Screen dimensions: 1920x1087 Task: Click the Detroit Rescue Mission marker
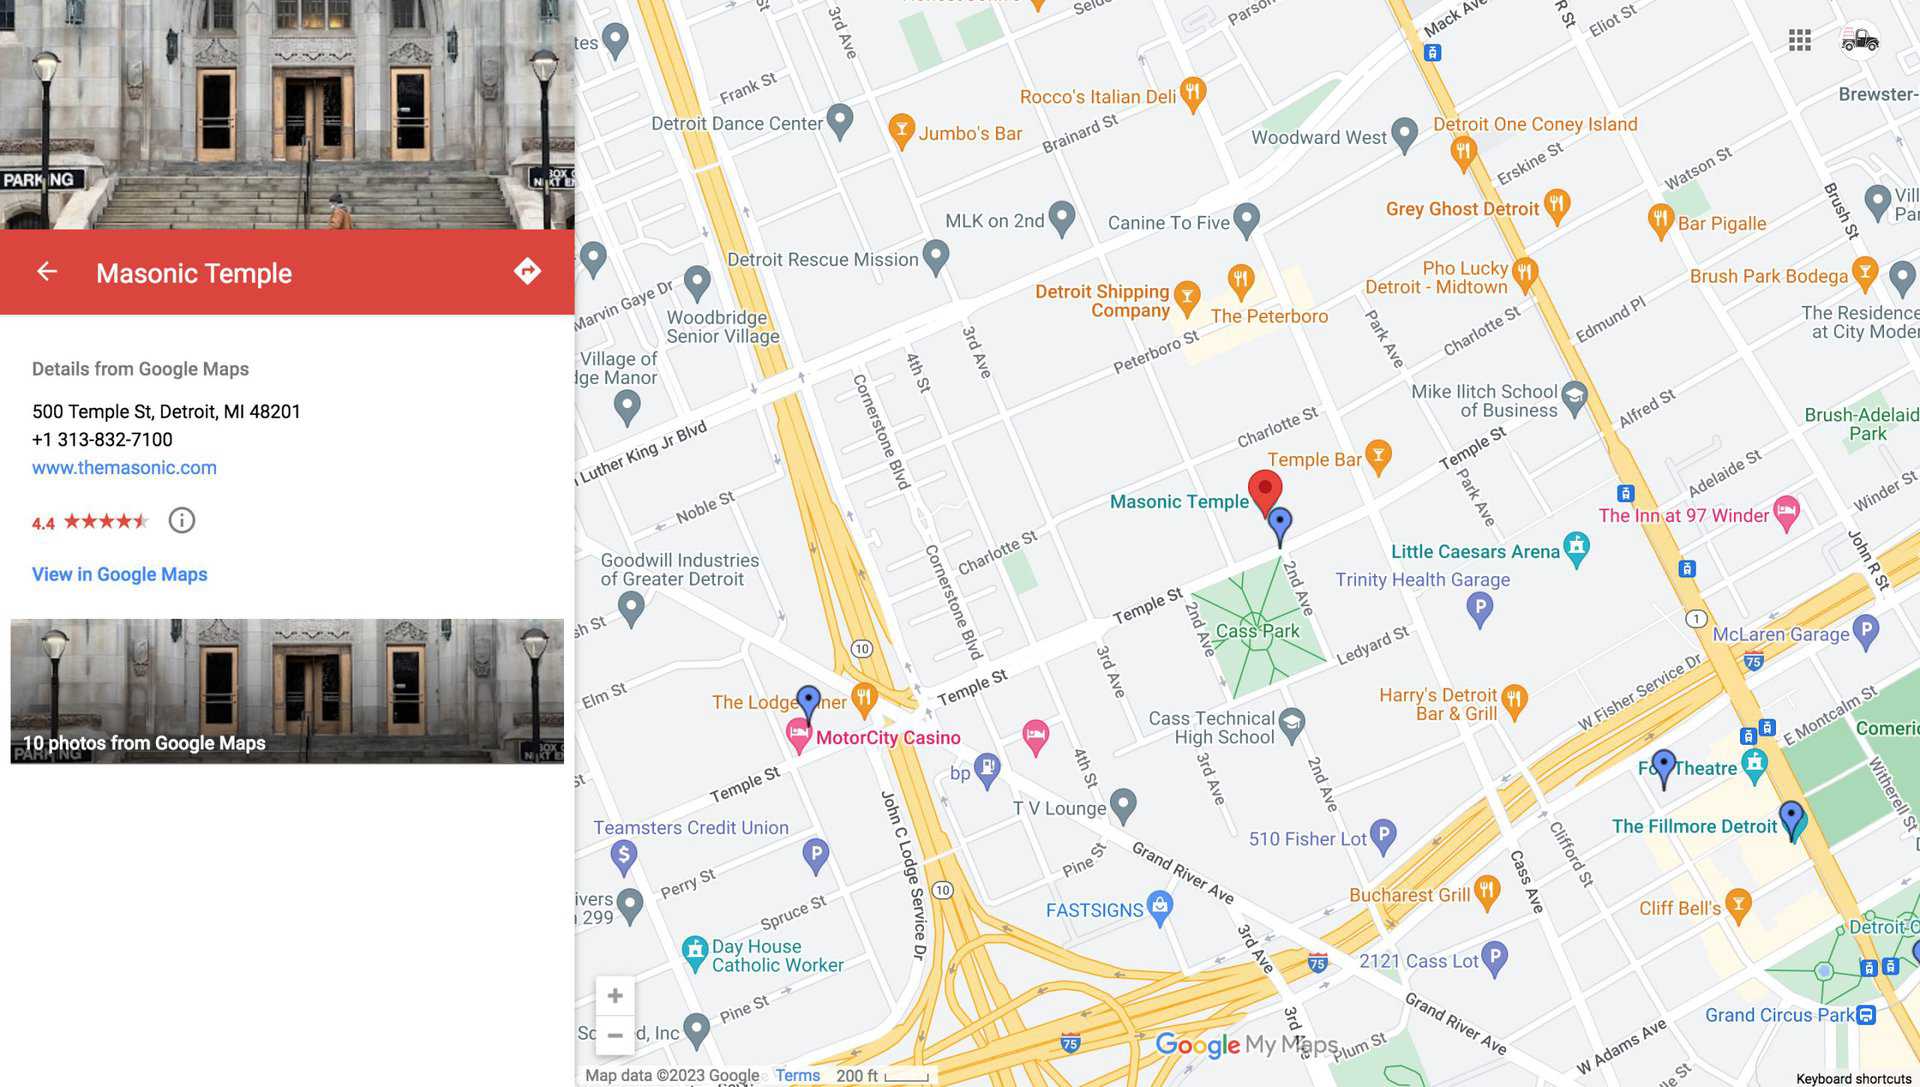pos(935,257)
